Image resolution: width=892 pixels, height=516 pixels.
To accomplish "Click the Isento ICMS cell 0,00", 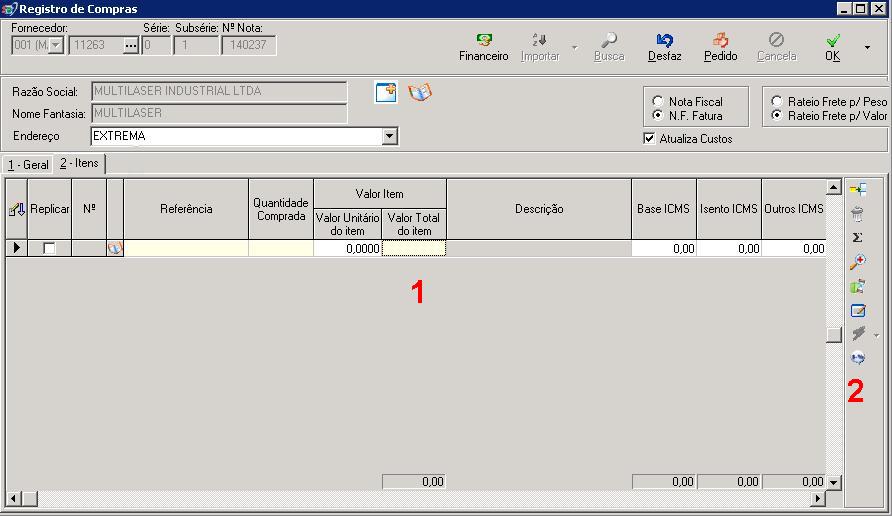I will [x=729, y=248].
